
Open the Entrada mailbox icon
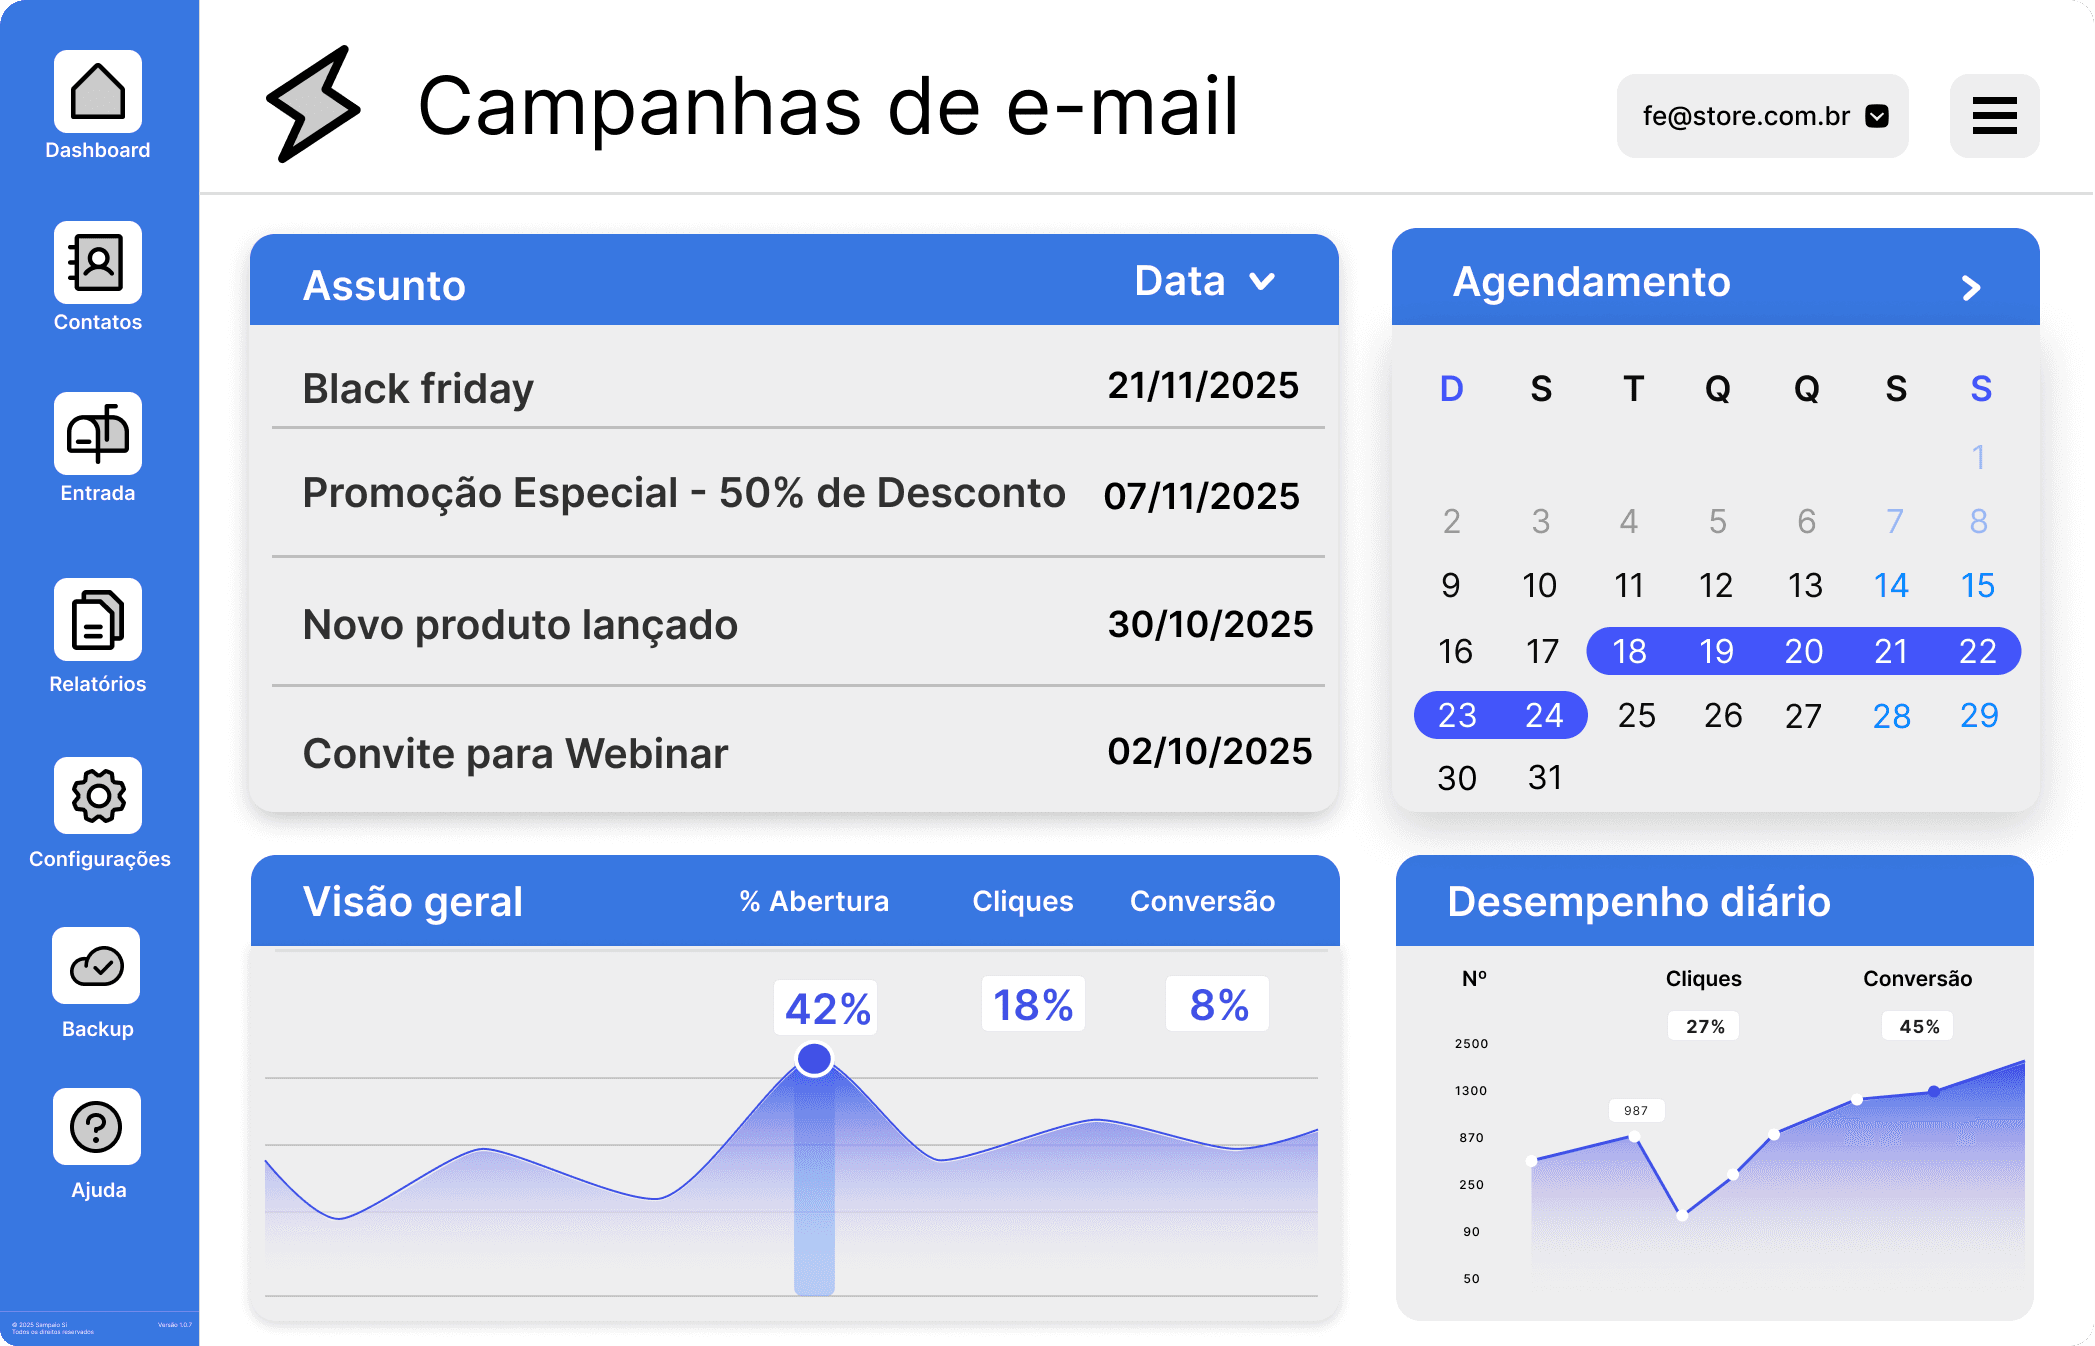[x=98, y=434]
